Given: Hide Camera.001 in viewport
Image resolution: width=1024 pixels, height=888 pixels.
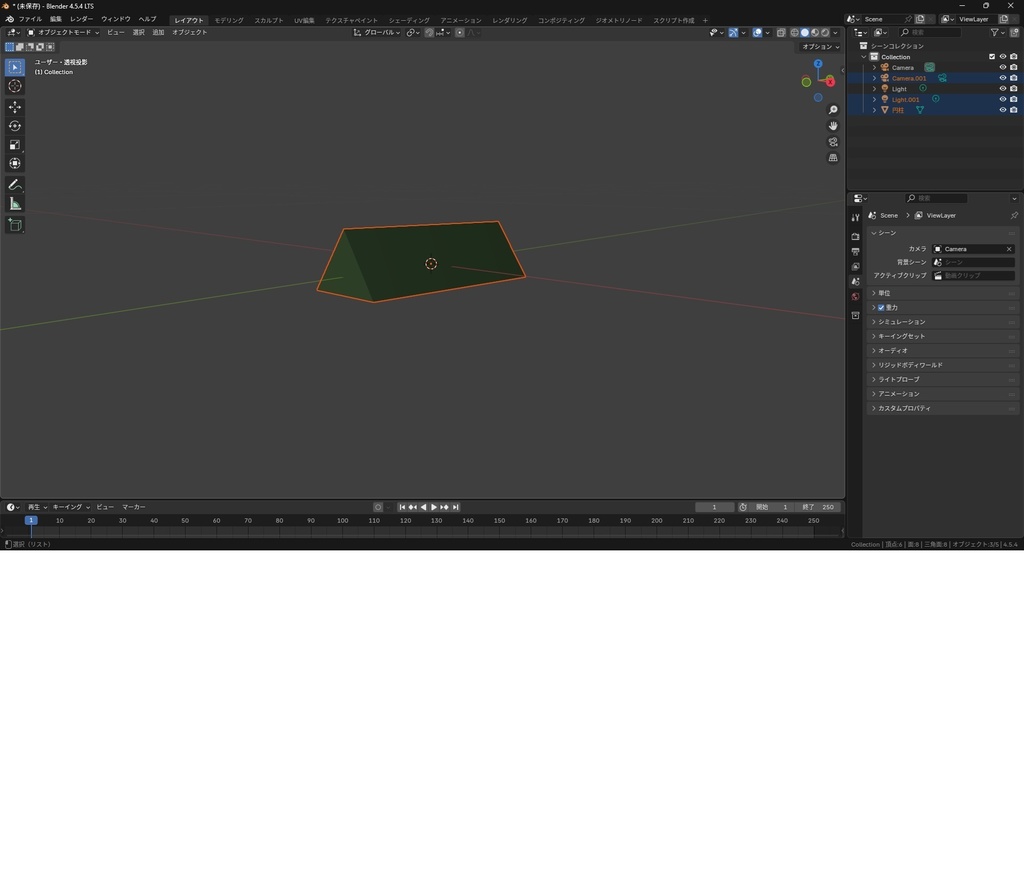Looking at the screenshot, I should click(1002, 78).
